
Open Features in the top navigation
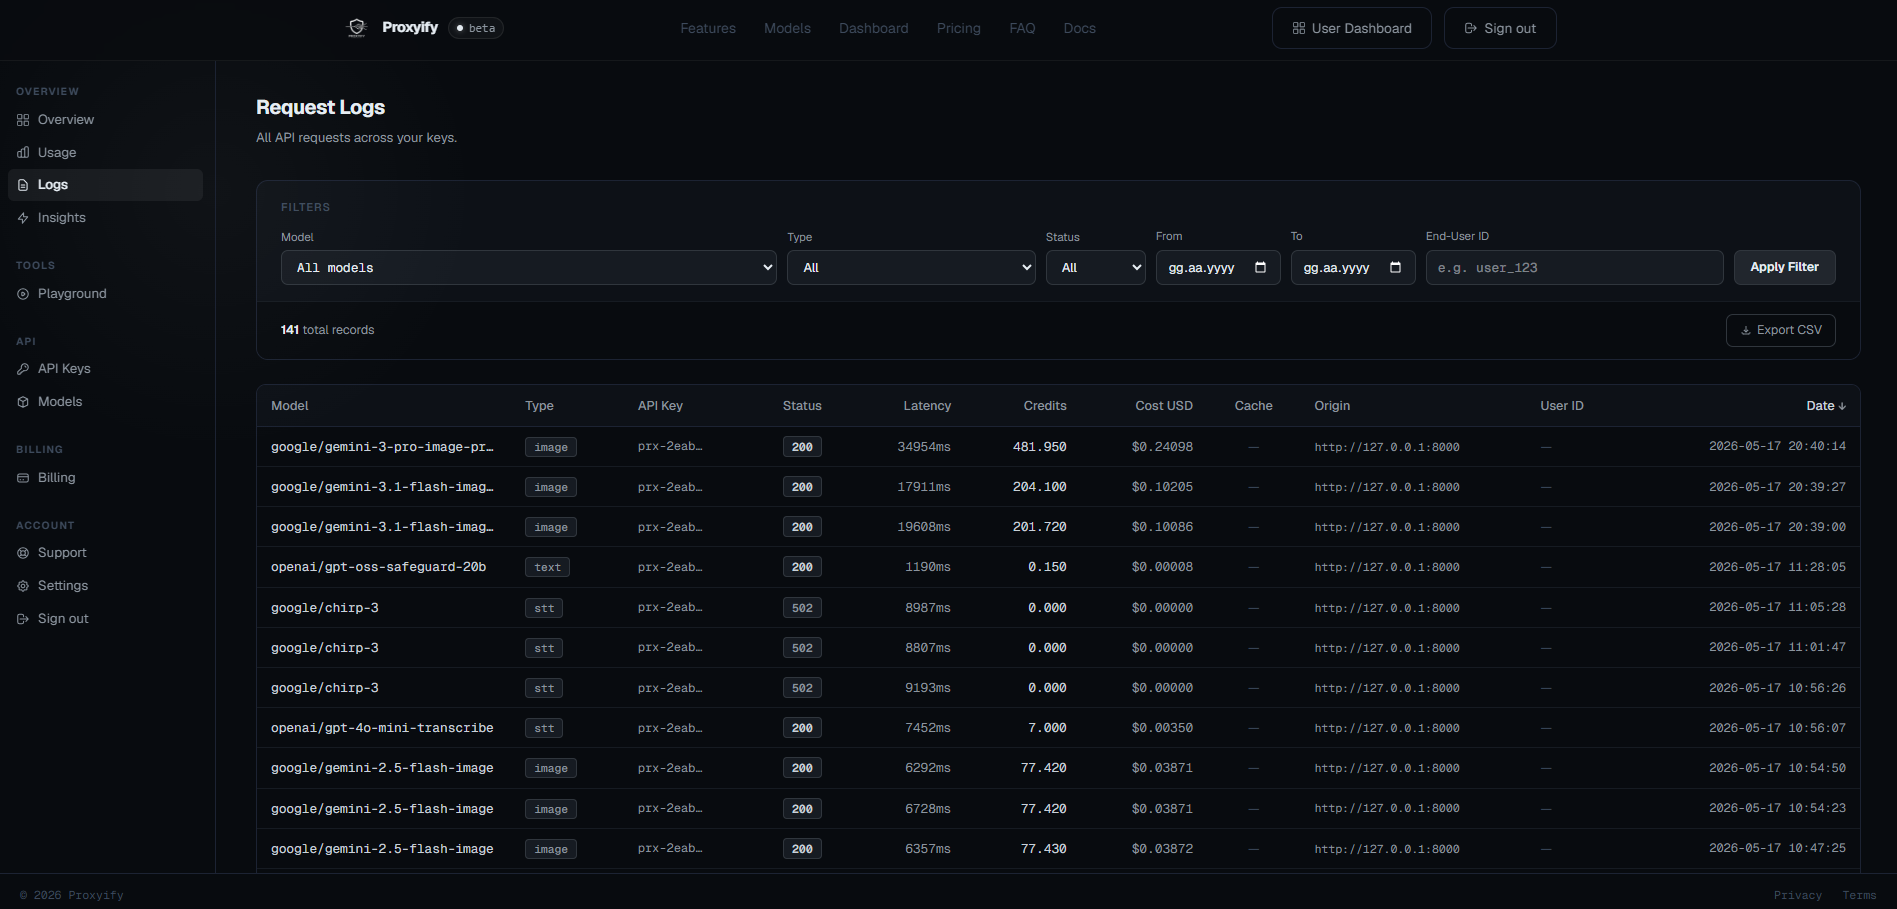[x=708, y=28]
